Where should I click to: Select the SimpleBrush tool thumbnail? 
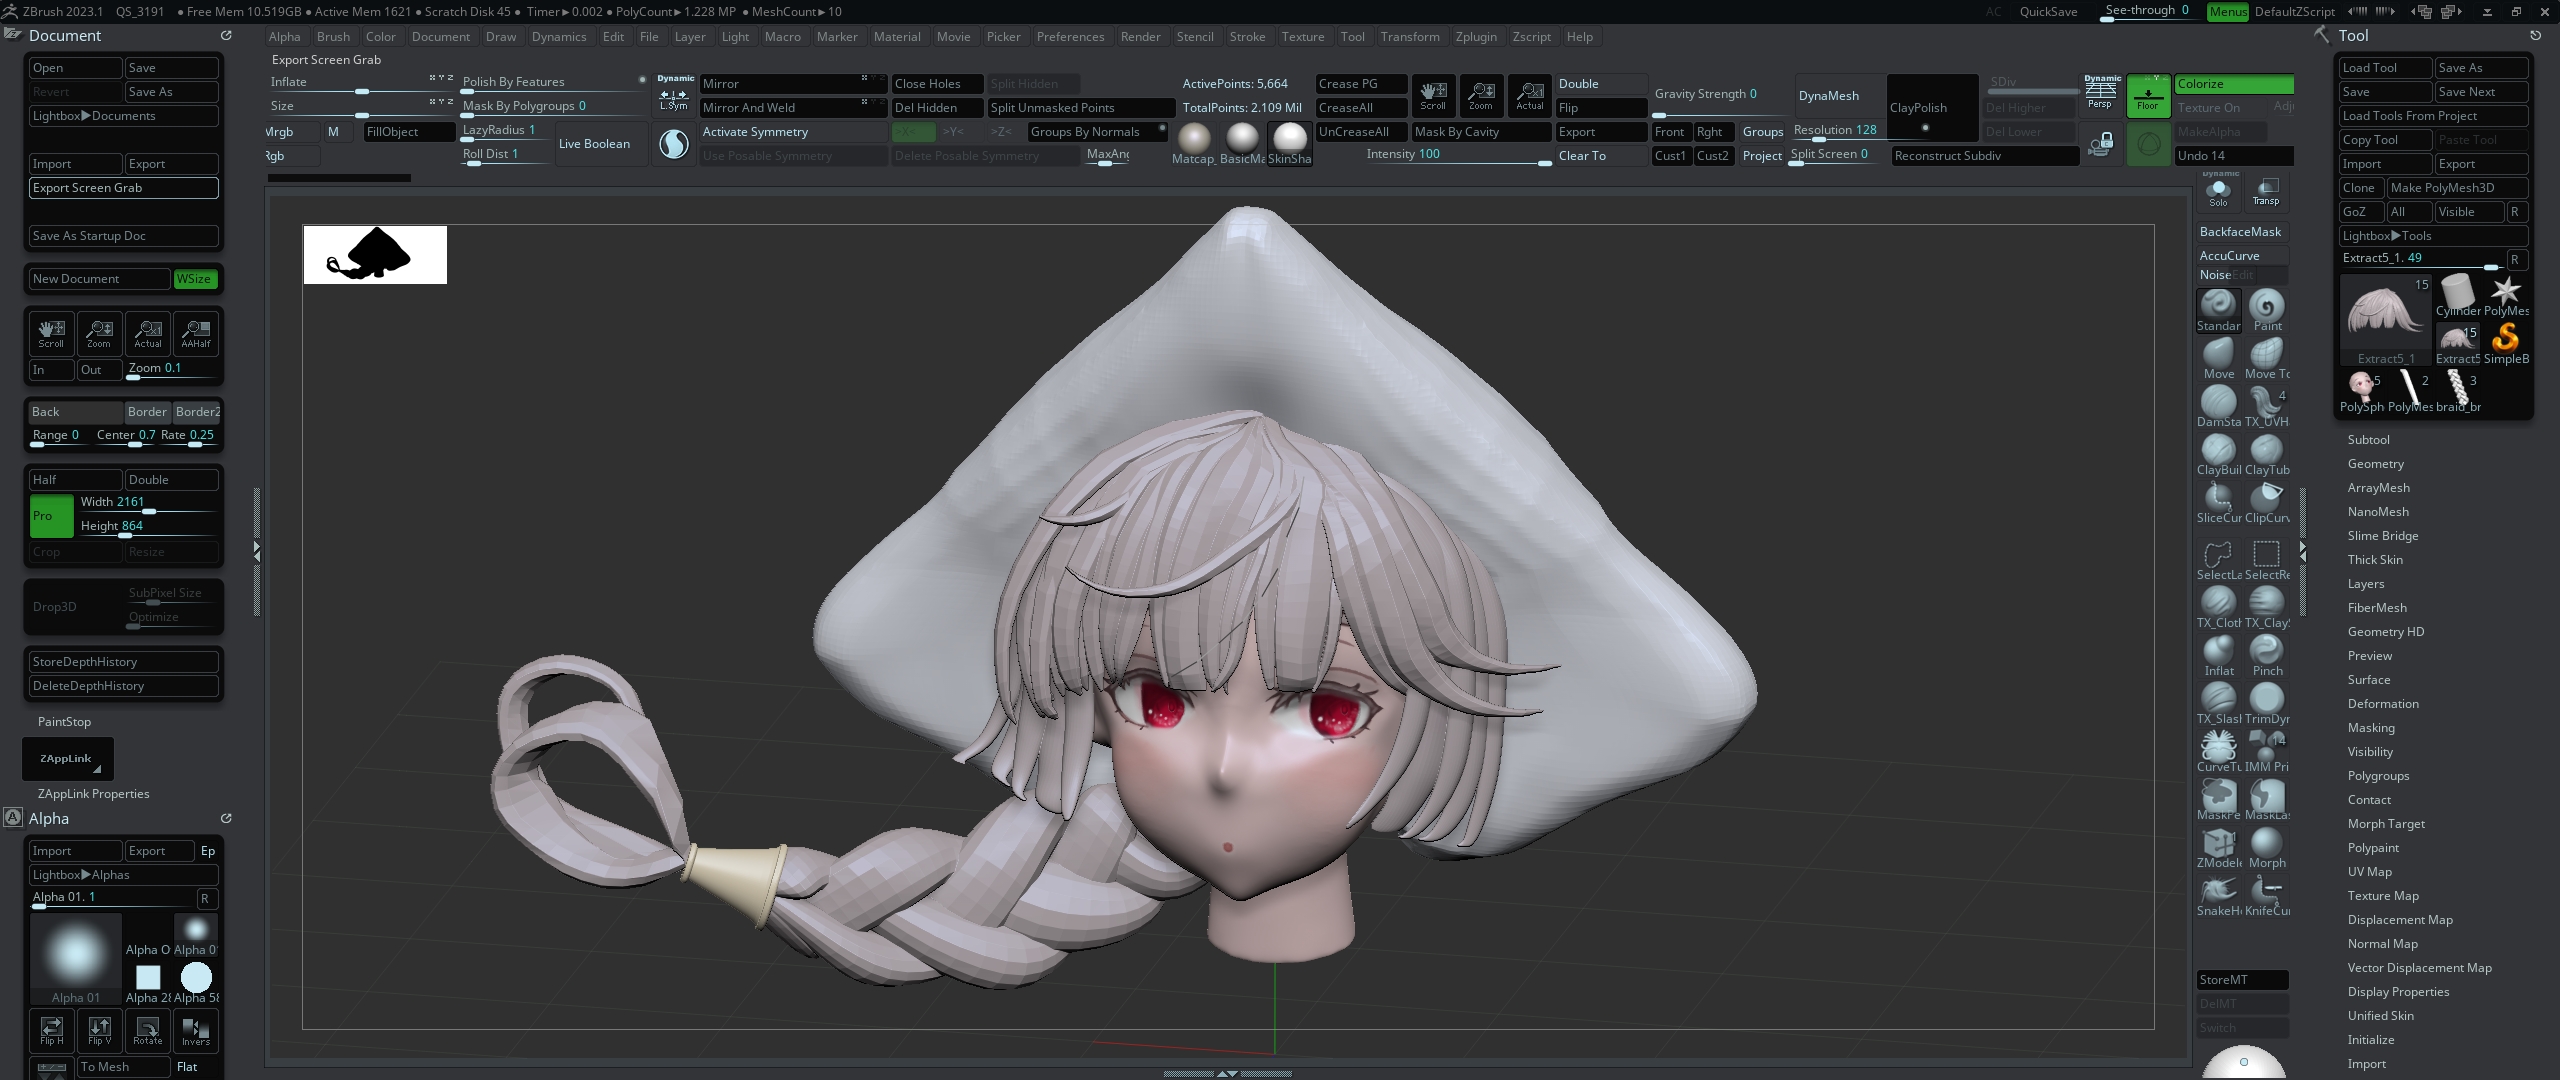(x=2505, y=344)
